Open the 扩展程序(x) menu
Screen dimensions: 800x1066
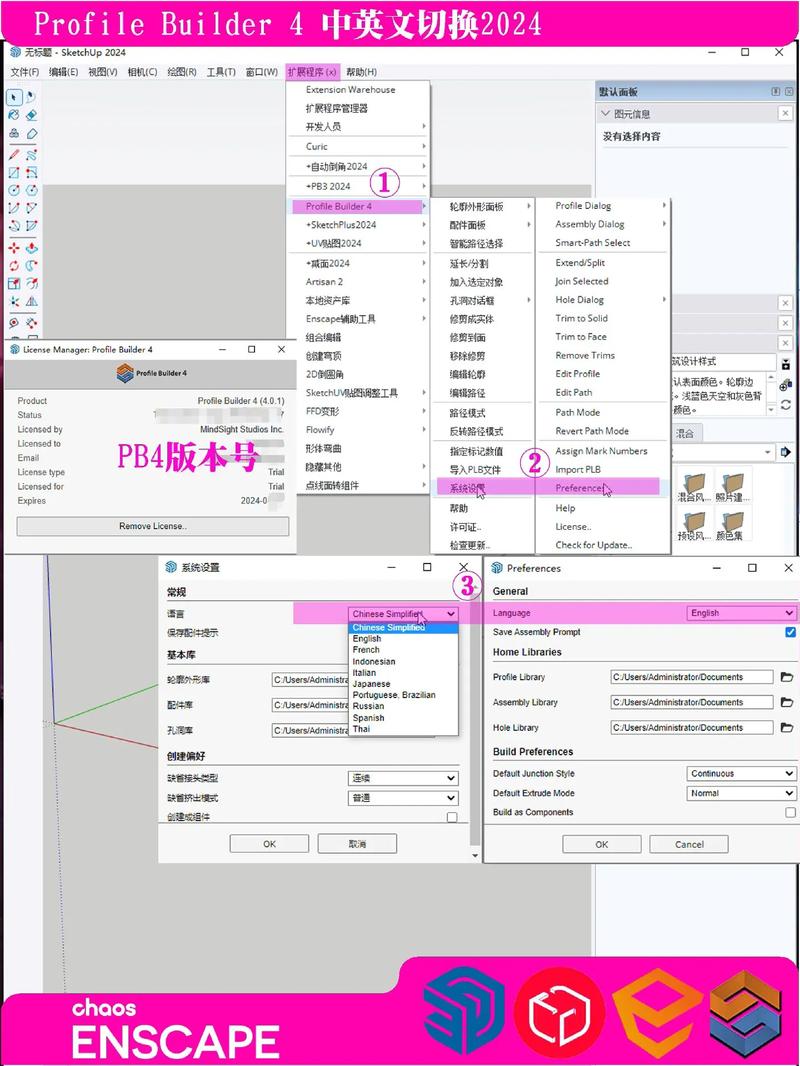[x=312, y=72]
